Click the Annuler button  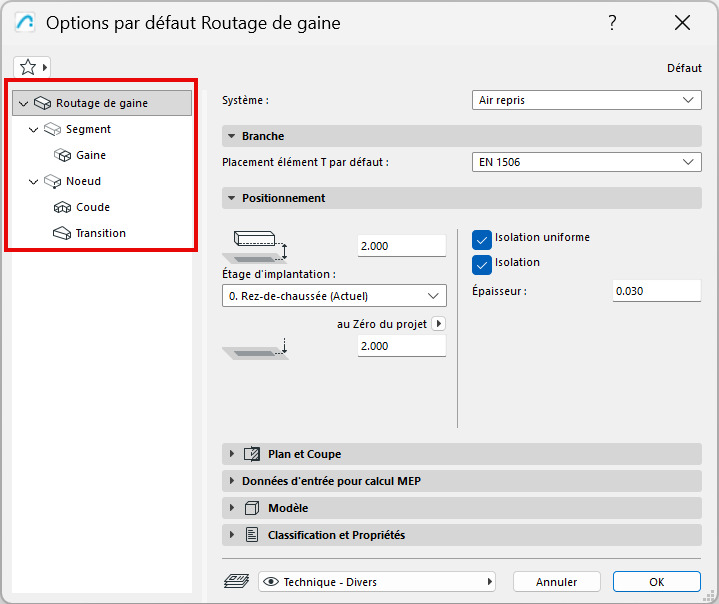pyautogui.click(x=556, y=581)
